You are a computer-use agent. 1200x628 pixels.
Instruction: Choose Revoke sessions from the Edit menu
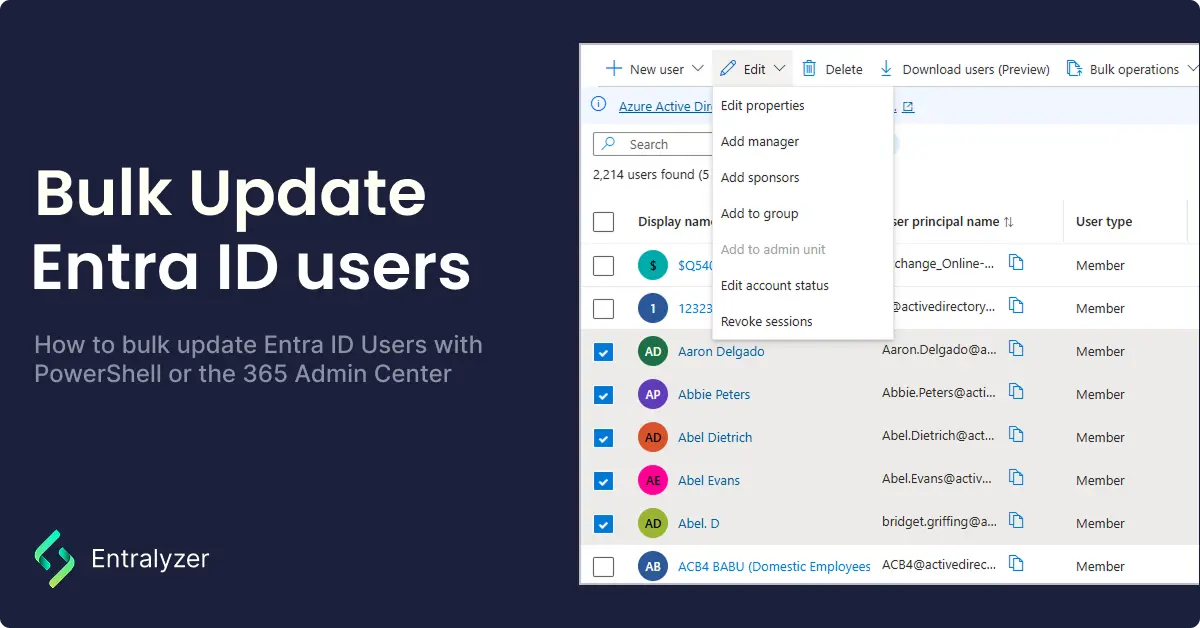pos(766,321)
